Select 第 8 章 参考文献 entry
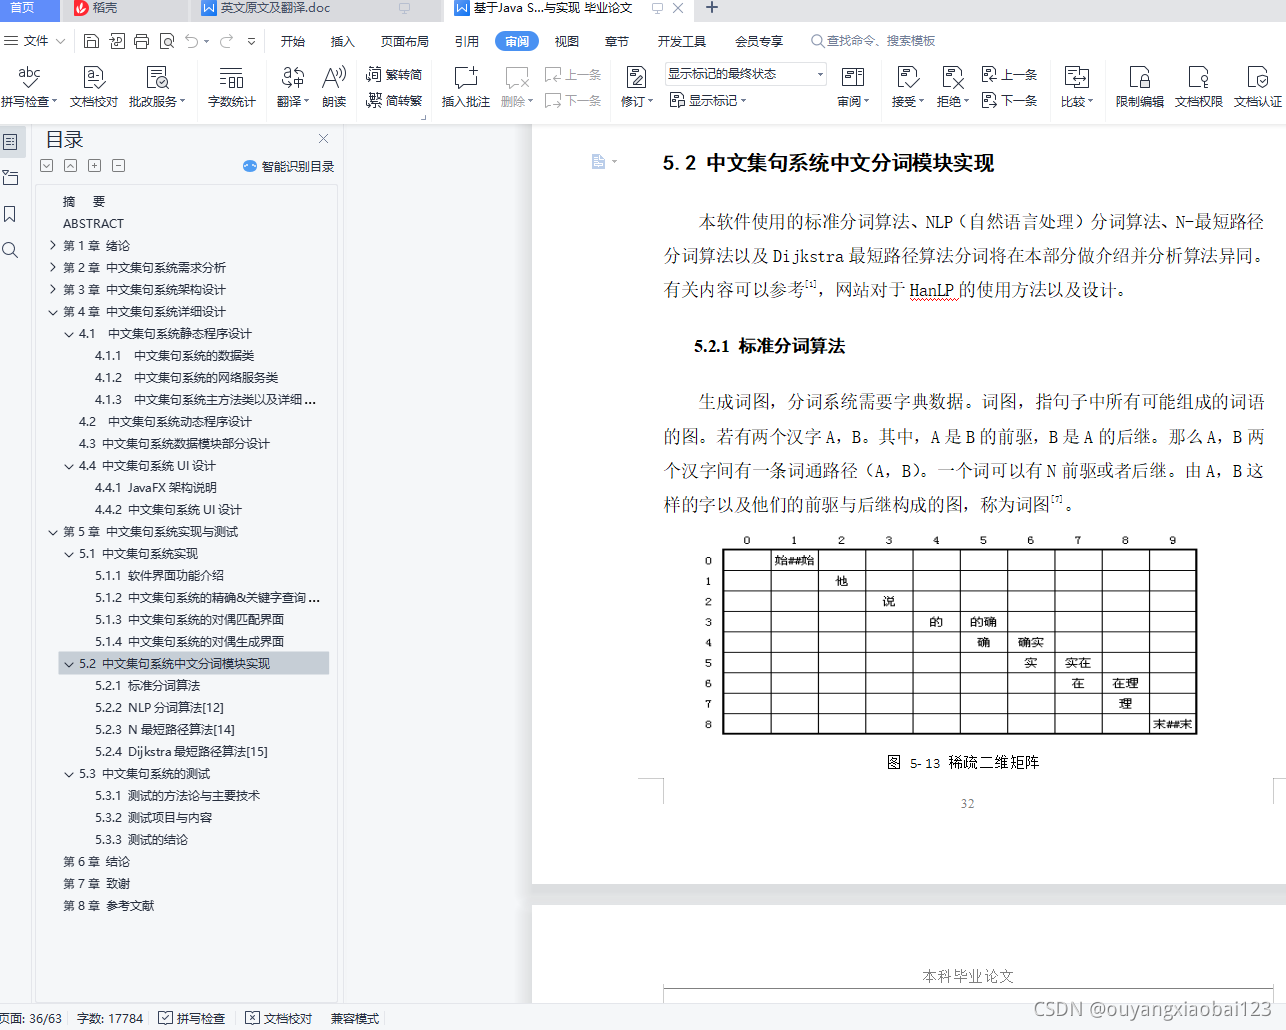This screenshot has height=1030, width=1286. pyautogui.click(x=109, y=905)
